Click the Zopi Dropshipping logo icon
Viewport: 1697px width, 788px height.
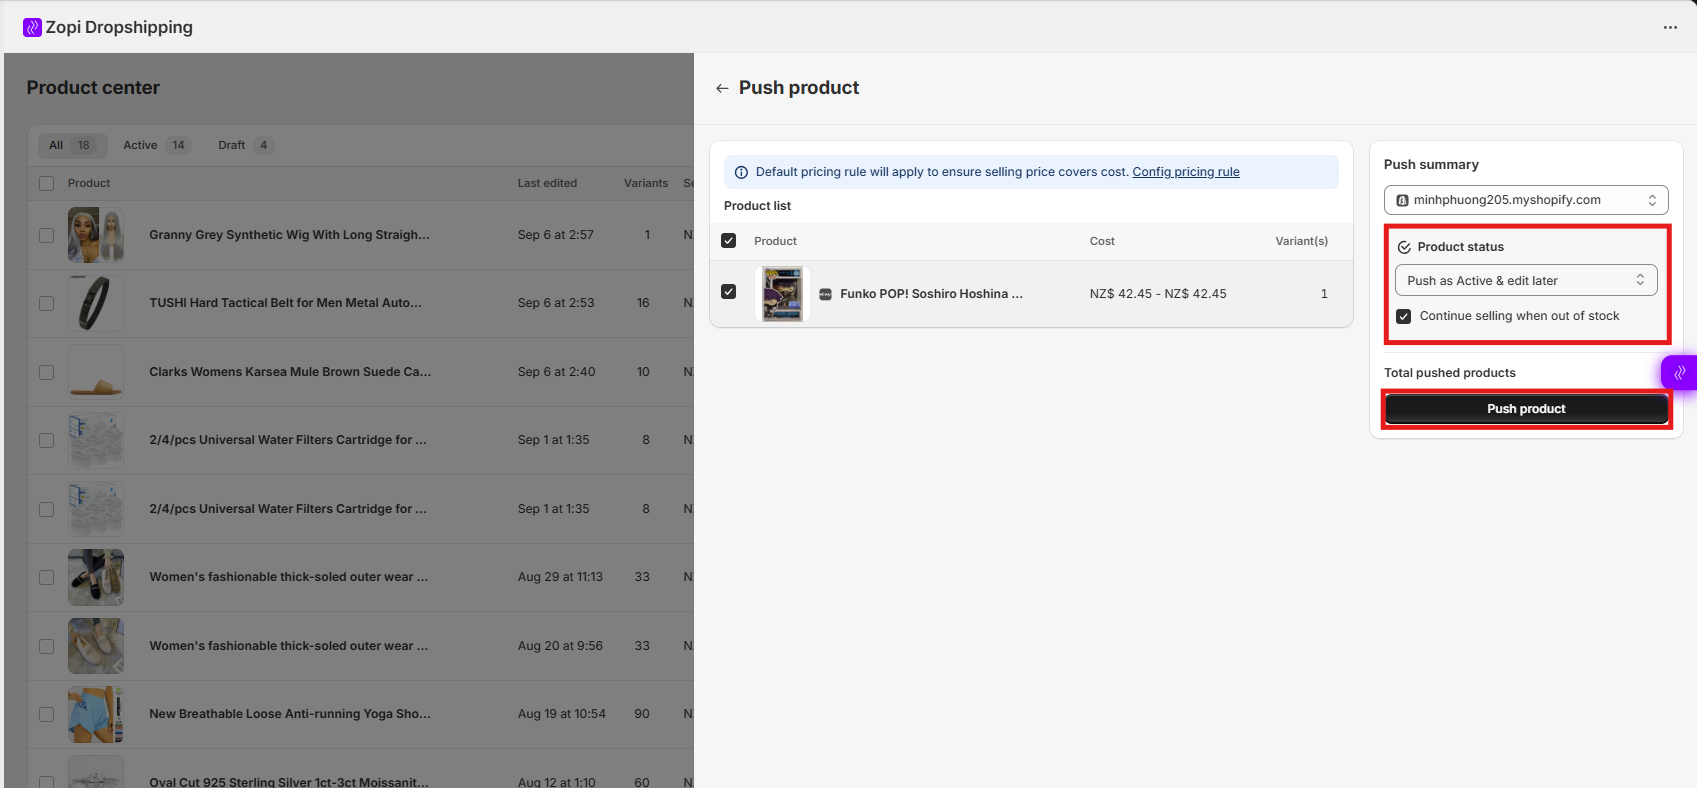[x=32, y=27]
